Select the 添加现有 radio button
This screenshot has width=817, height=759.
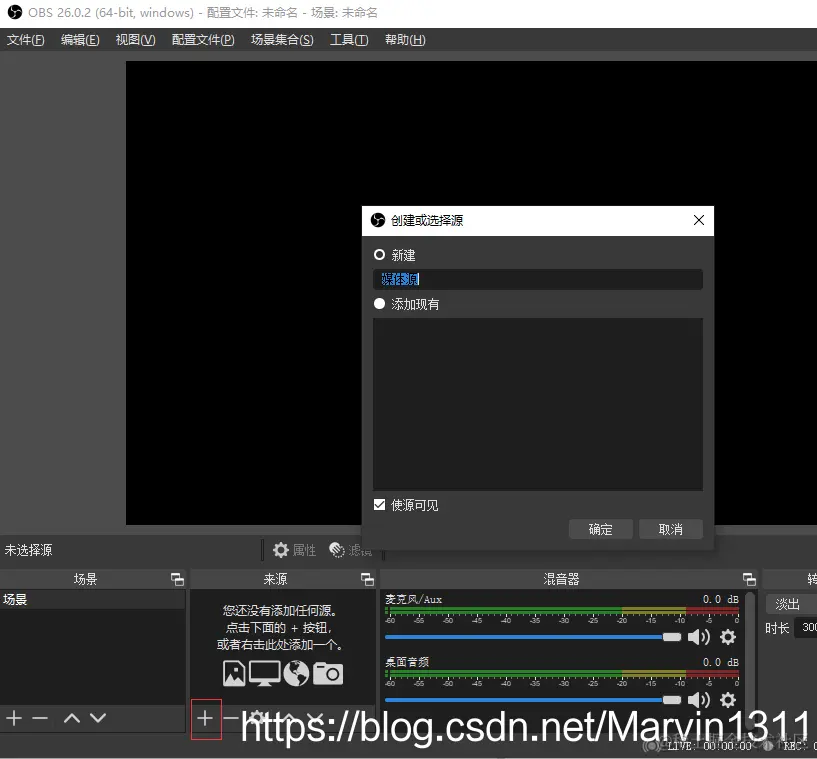[x=379, y=304]
